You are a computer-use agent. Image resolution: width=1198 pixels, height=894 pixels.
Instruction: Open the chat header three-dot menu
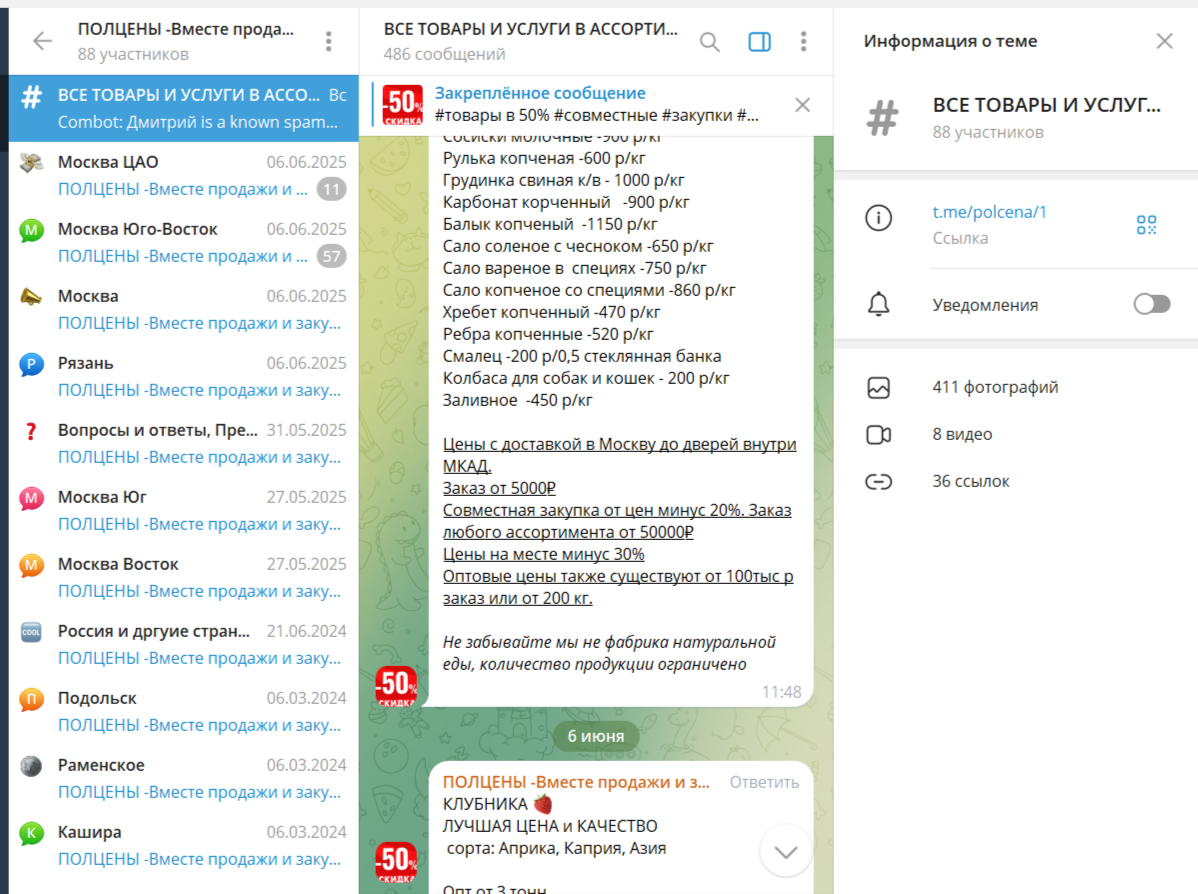[803, 41]
